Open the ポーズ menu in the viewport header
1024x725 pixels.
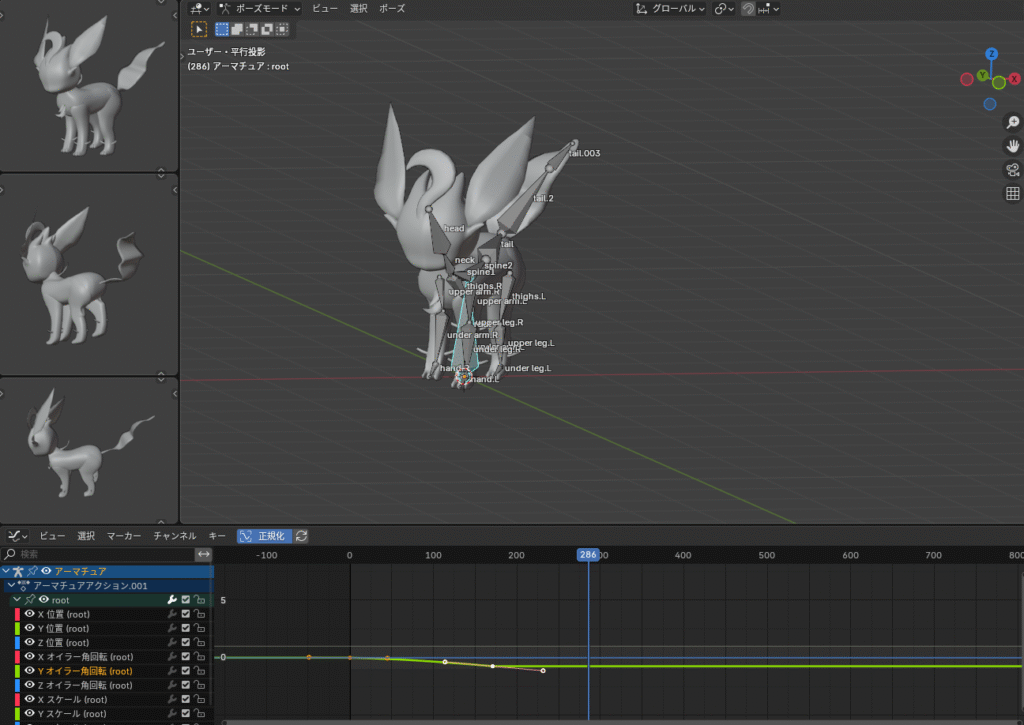pos(392,8)
